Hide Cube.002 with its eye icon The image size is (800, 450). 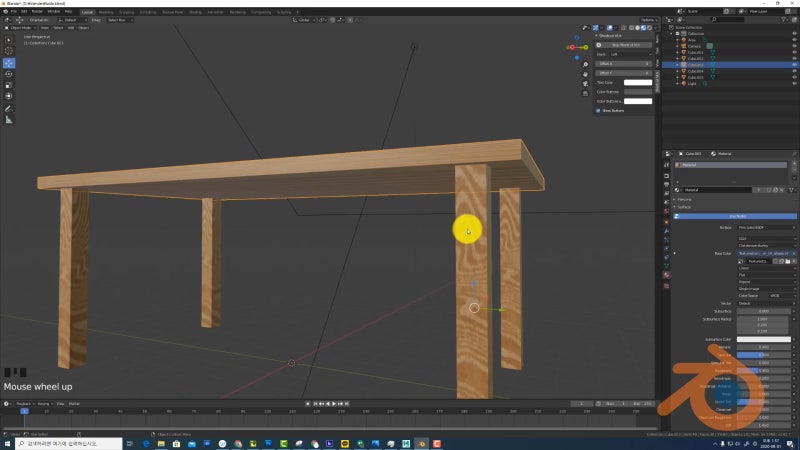pos(794,58)
